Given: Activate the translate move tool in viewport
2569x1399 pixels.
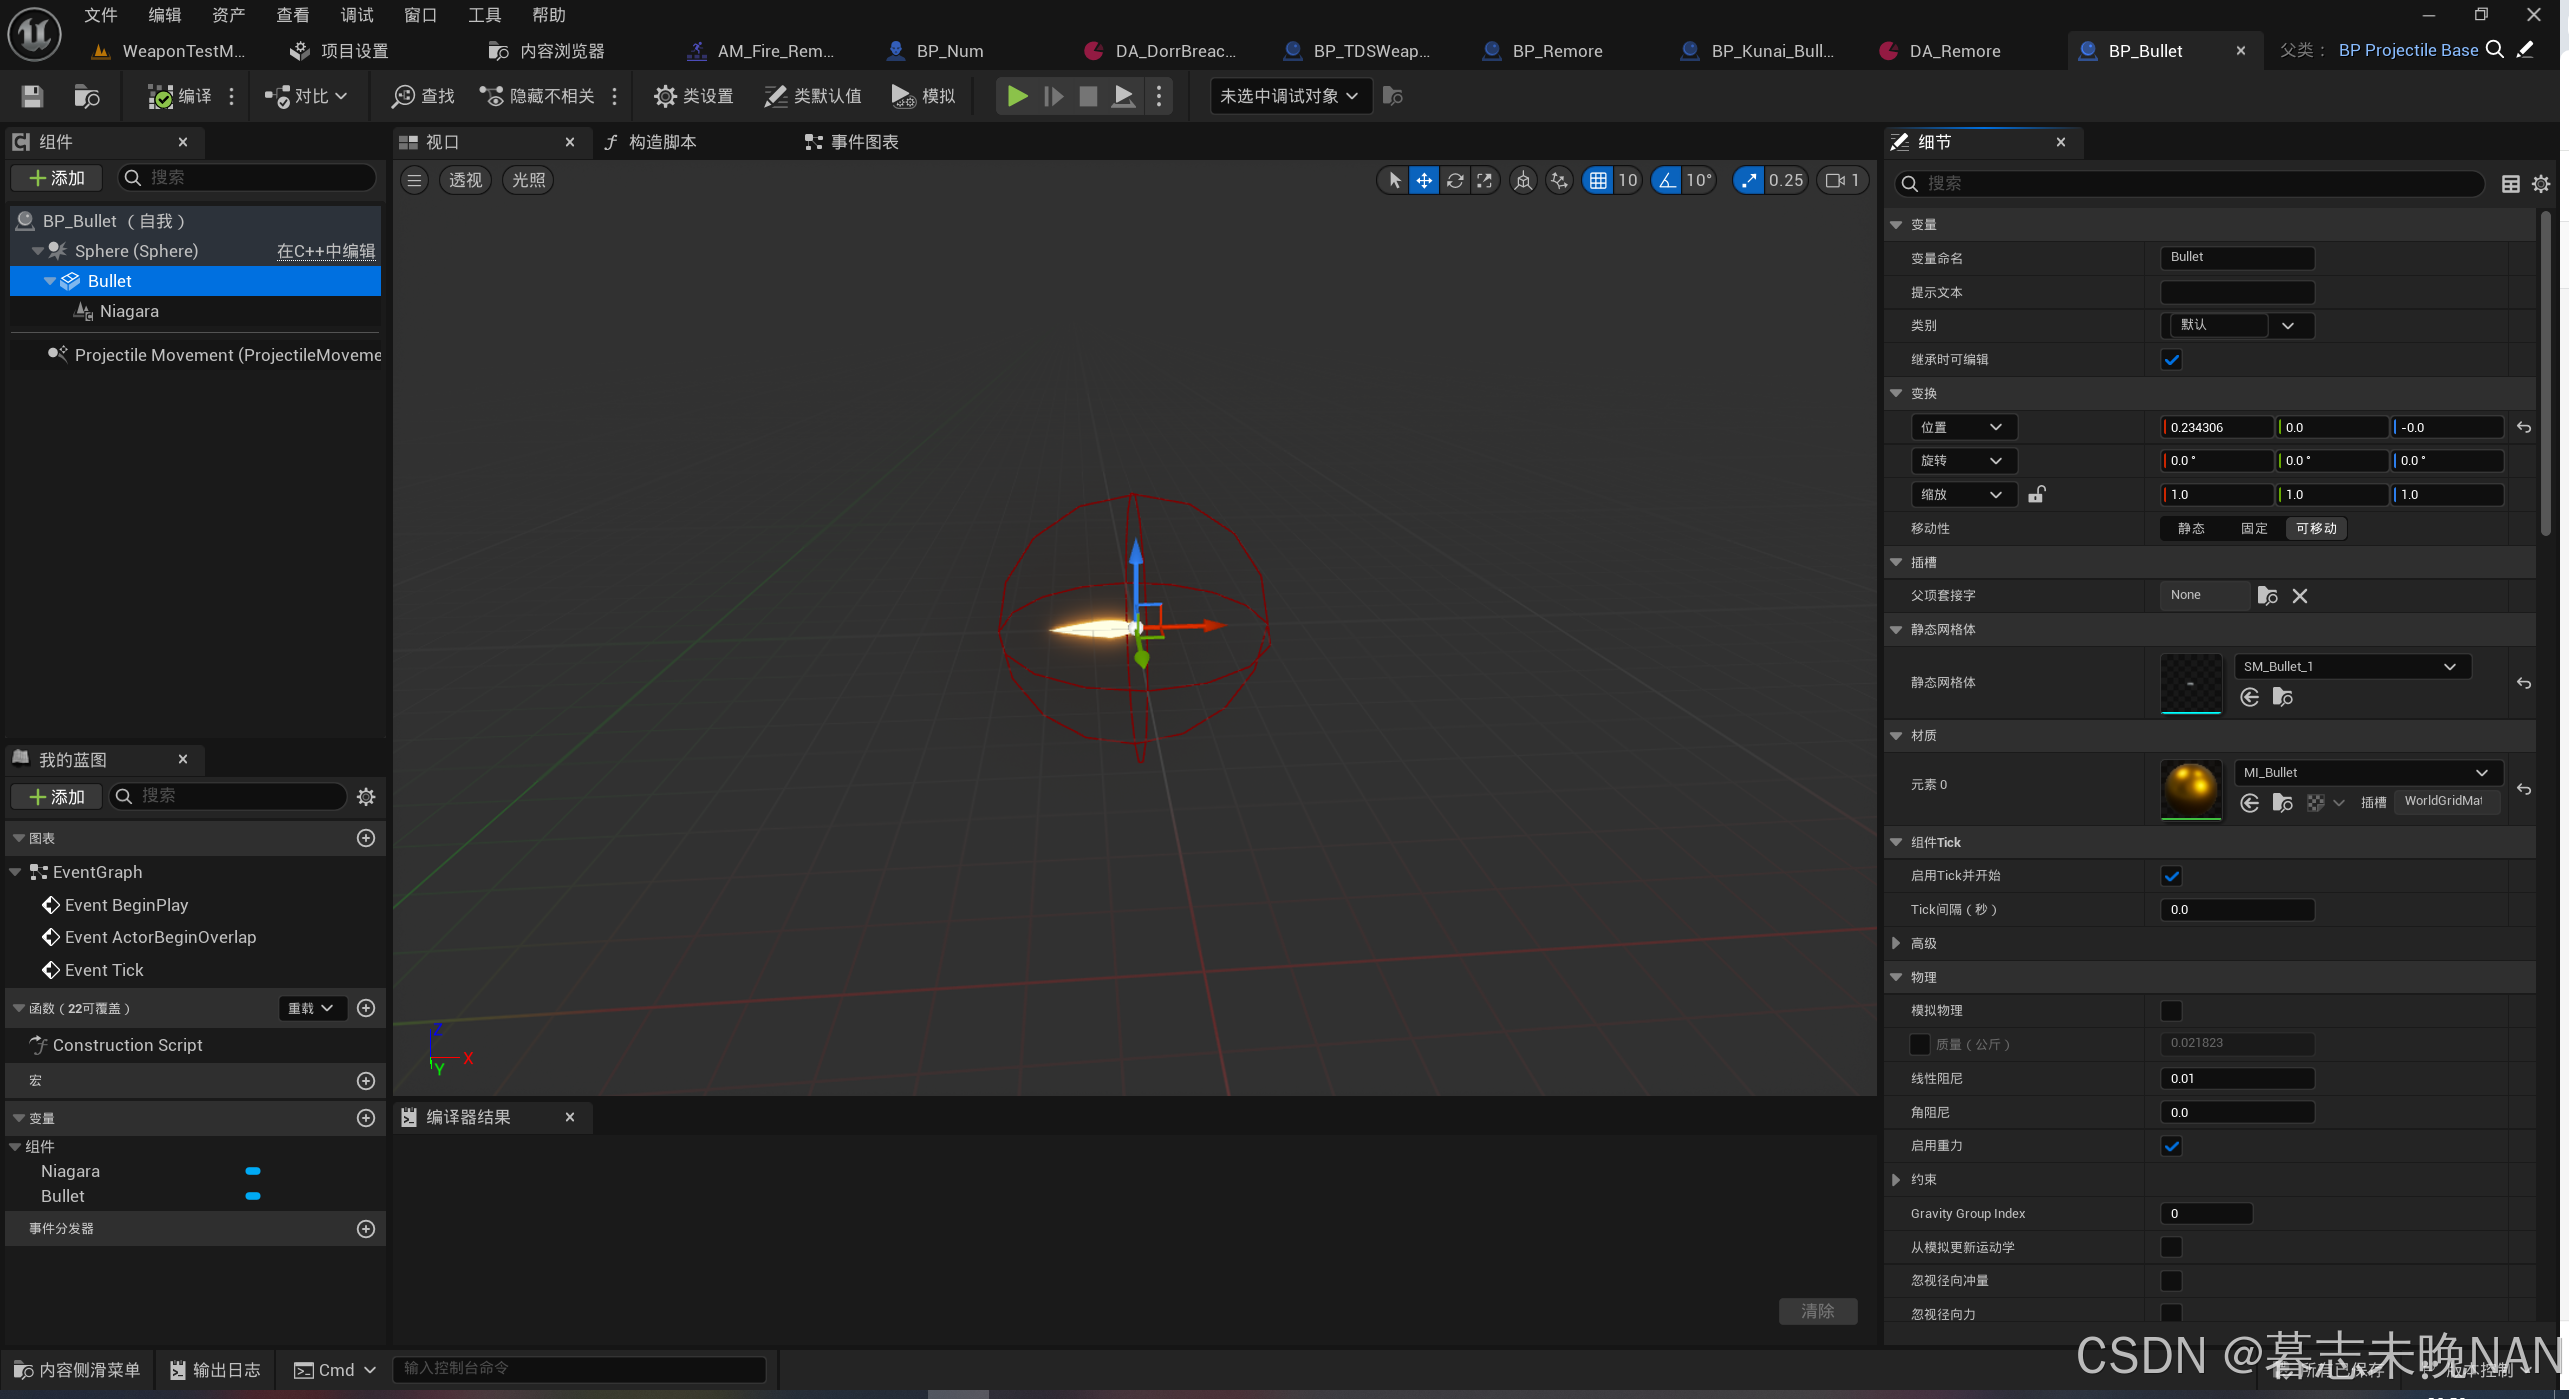Looking at the screenshot, I should [x=1424, y=180].
